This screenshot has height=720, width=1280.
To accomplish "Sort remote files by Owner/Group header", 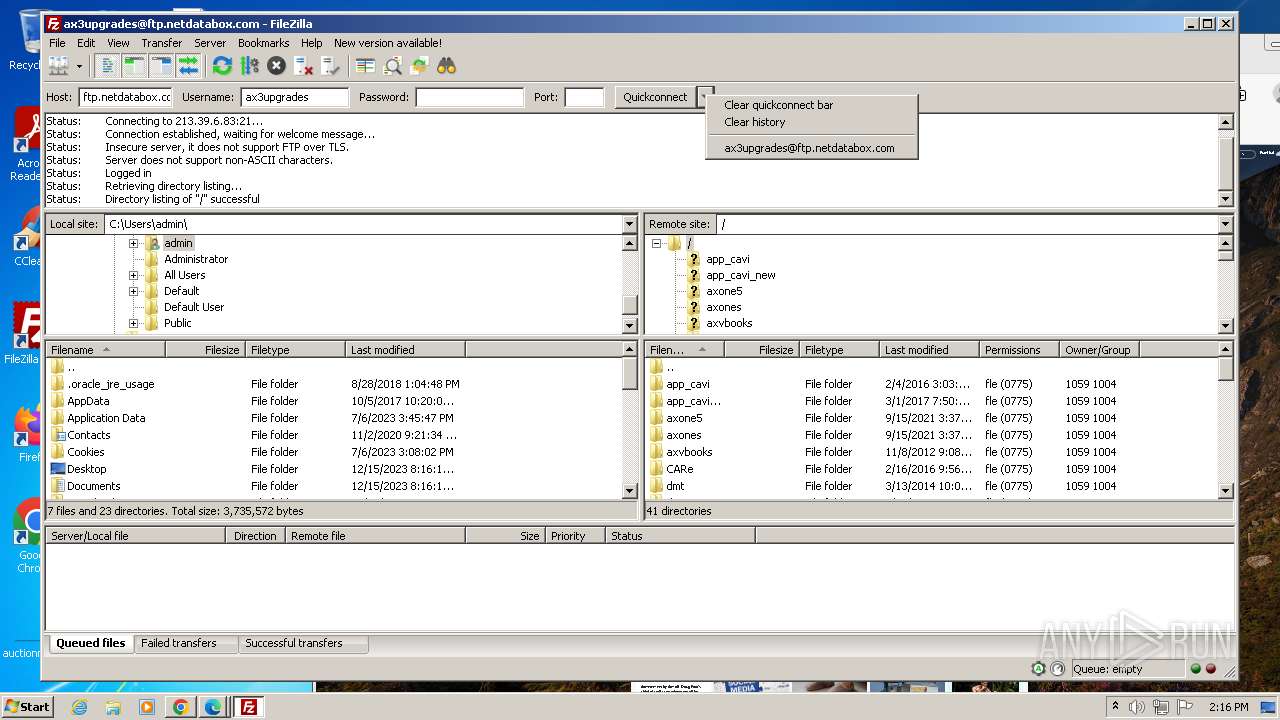I will click(x=1099, y=350).
